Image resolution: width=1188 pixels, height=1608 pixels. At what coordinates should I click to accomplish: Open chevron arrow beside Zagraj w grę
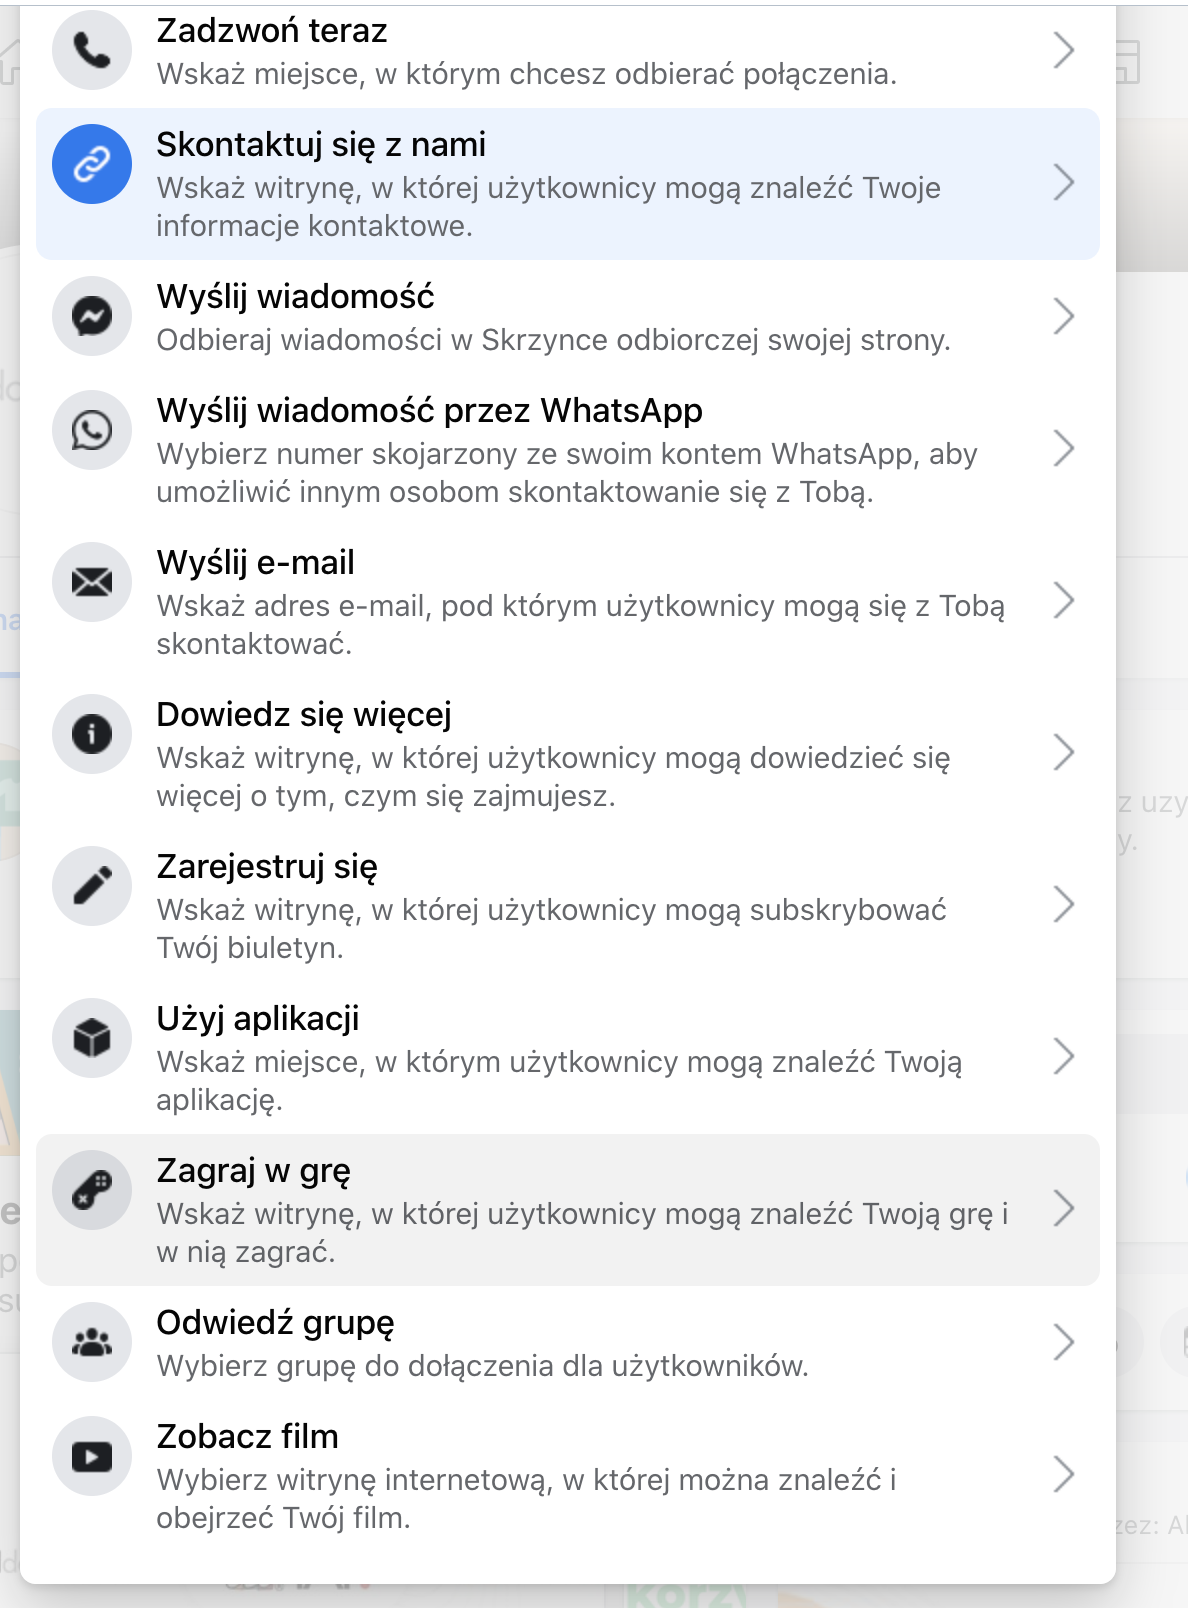pyautogui.click(x=1064, y=1209)
